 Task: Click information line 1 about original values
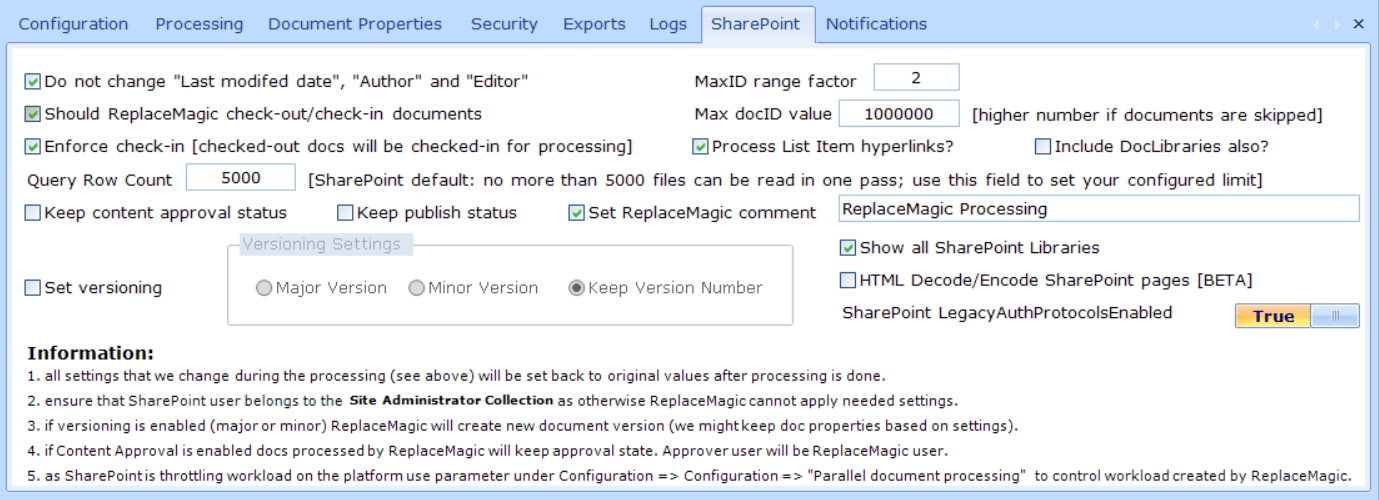tap(456, 377)
